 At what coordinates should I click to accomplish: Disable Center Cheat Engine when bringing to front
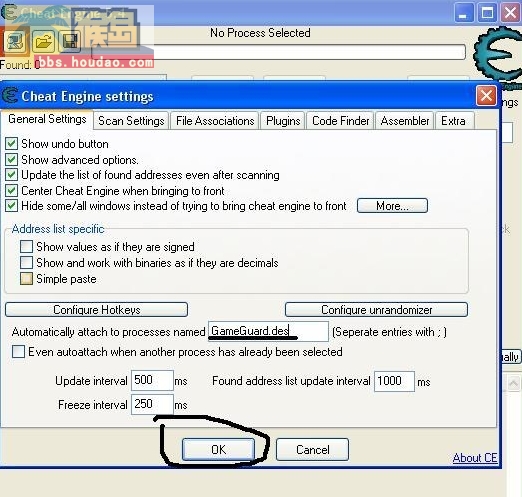pos(11,191)
